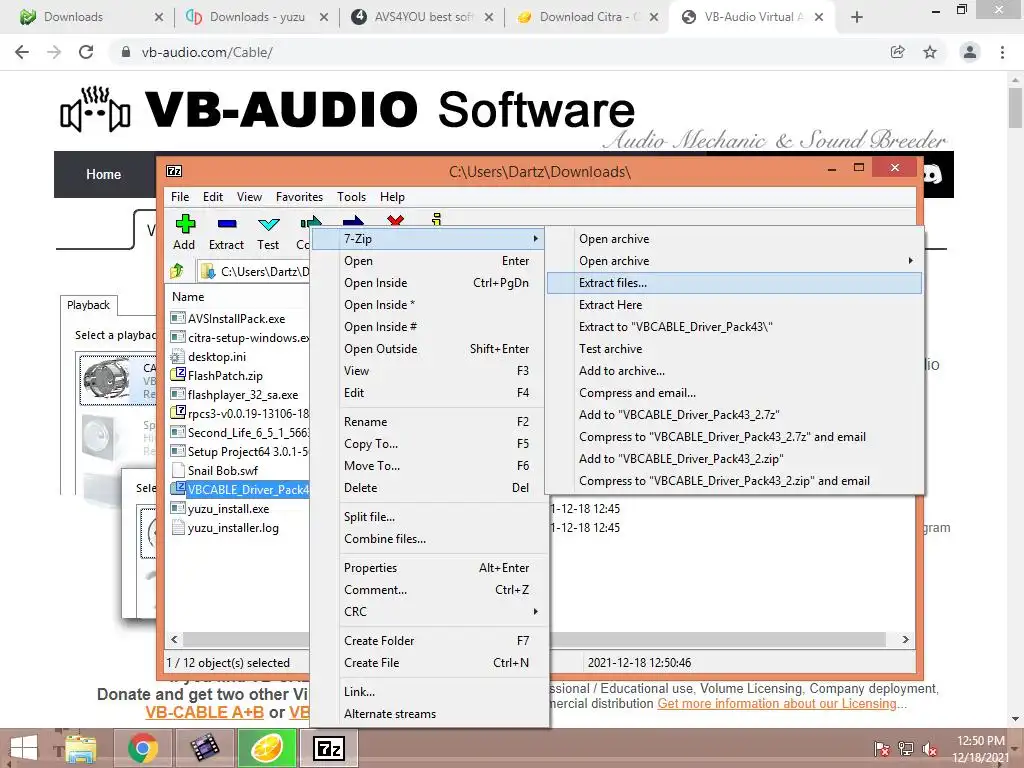The width and height of the screenshot is (1024, 768).
Task: Select Move To... in the context menu
Action: click(428, 466)
